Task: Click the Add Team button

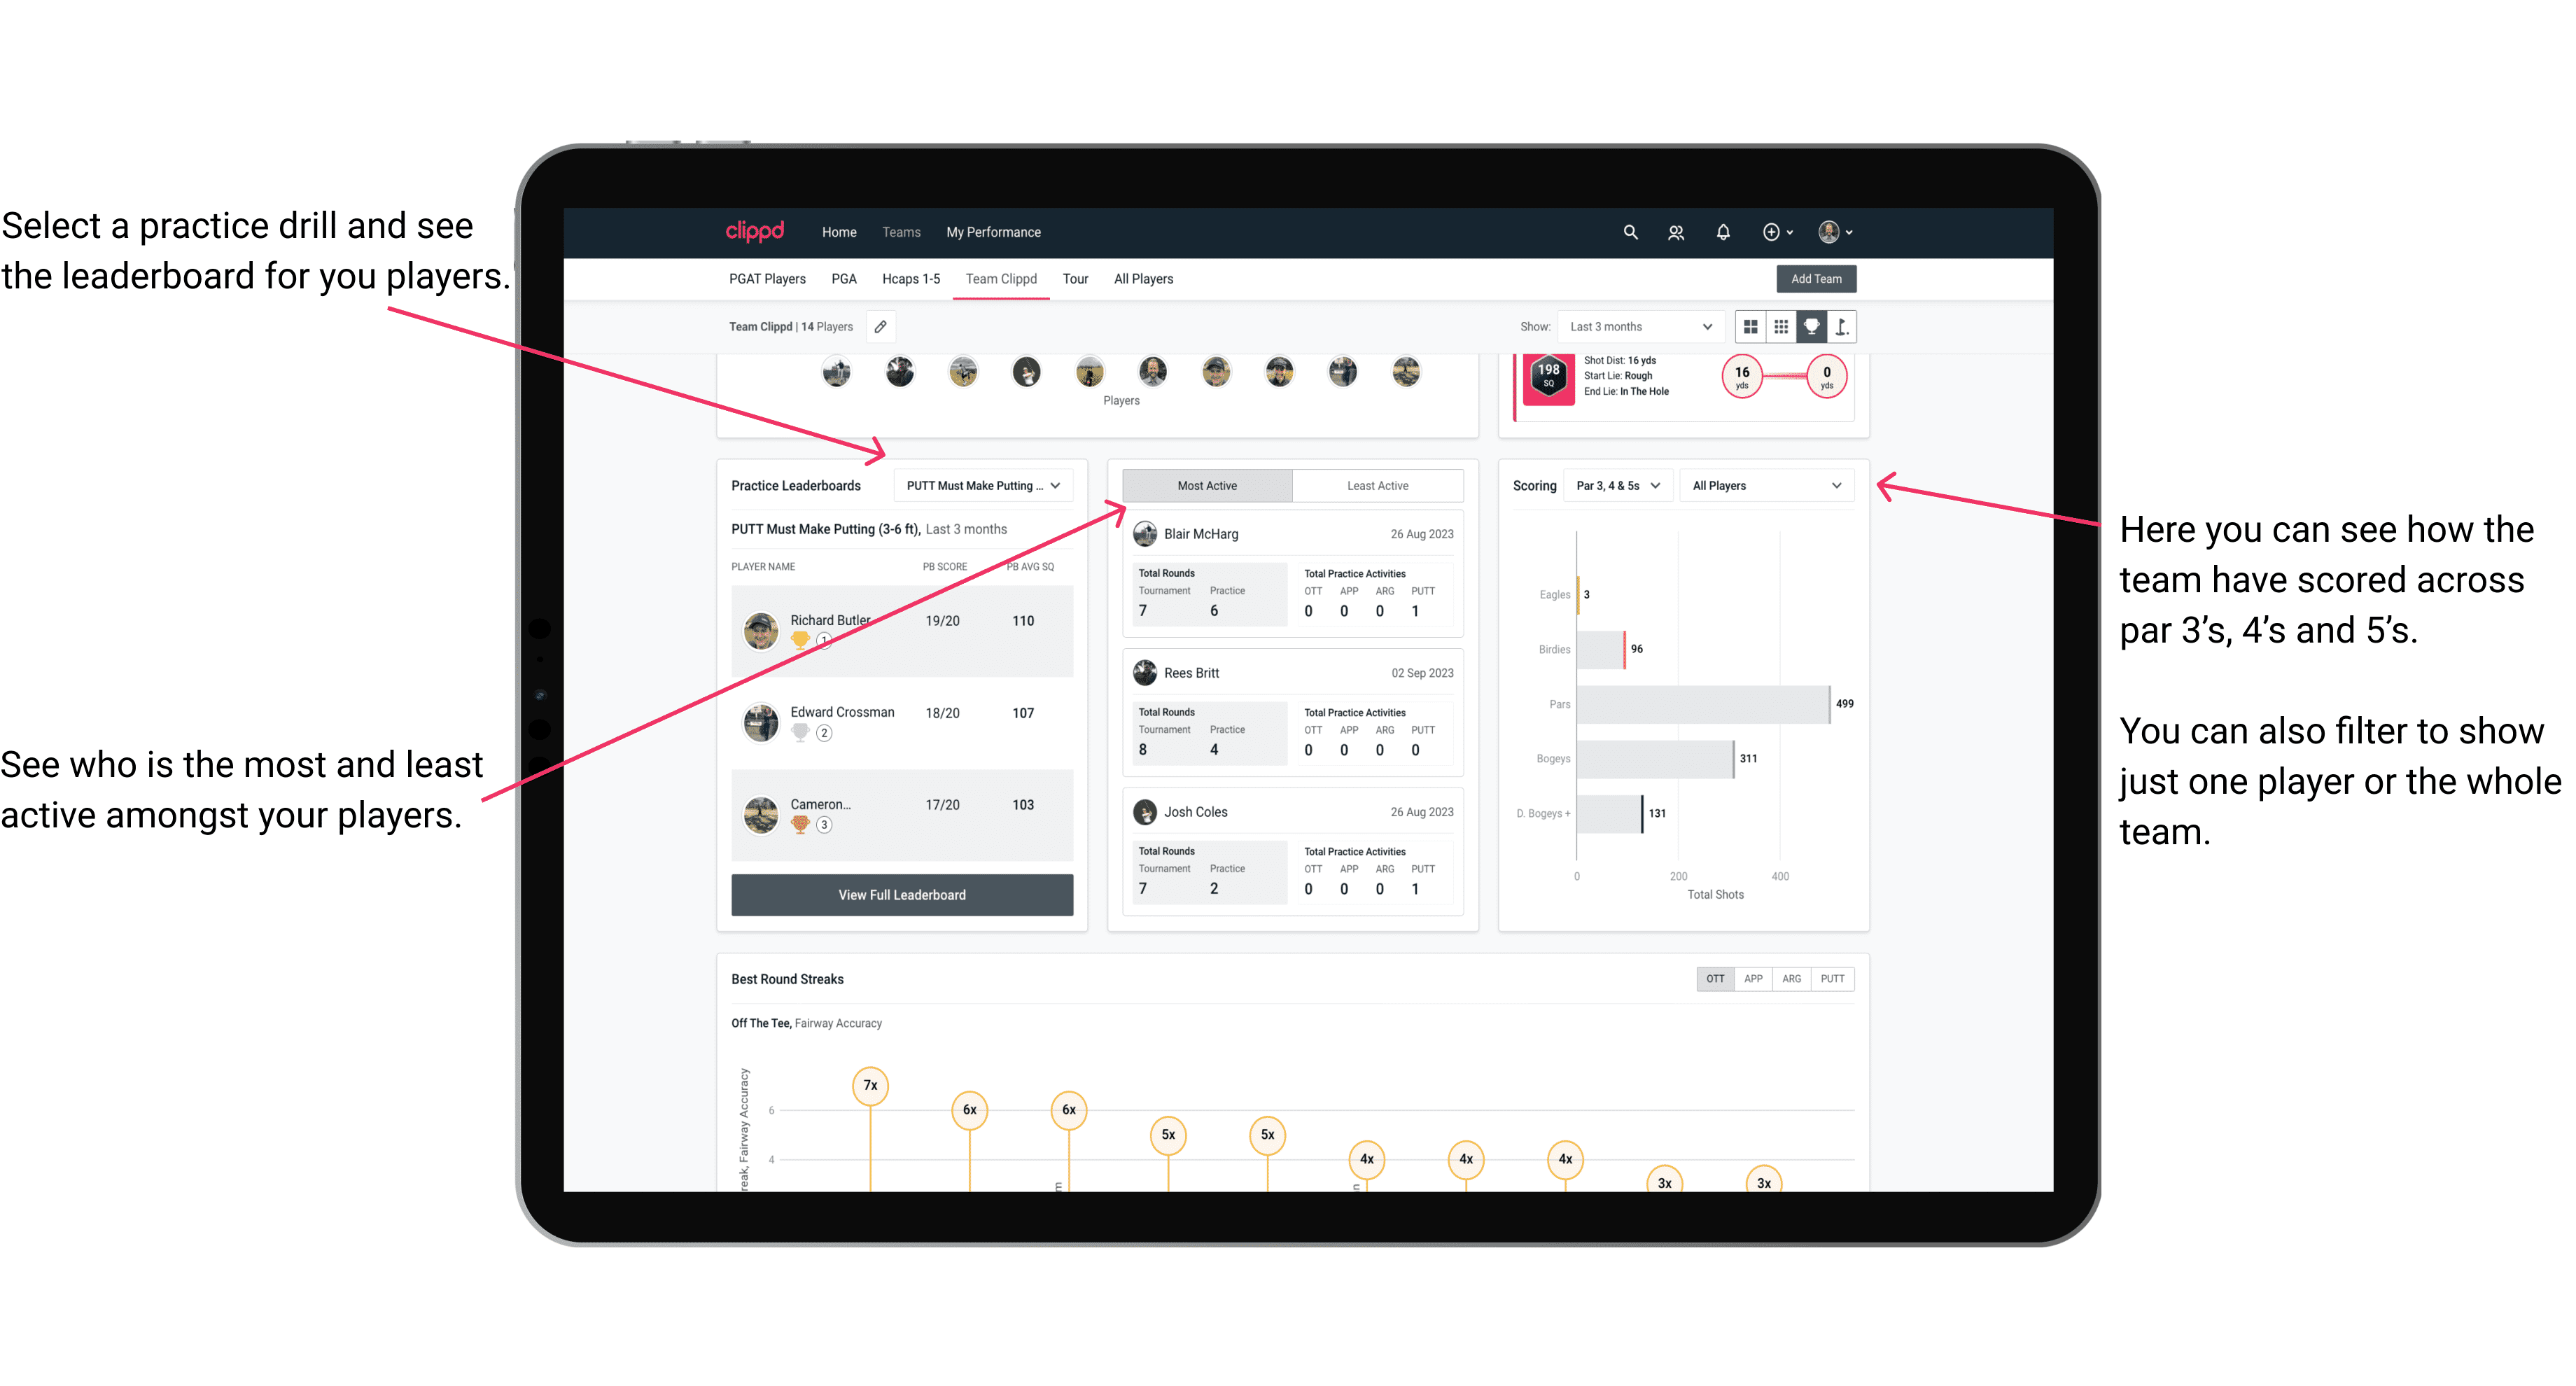Action: pos(1815,278)
